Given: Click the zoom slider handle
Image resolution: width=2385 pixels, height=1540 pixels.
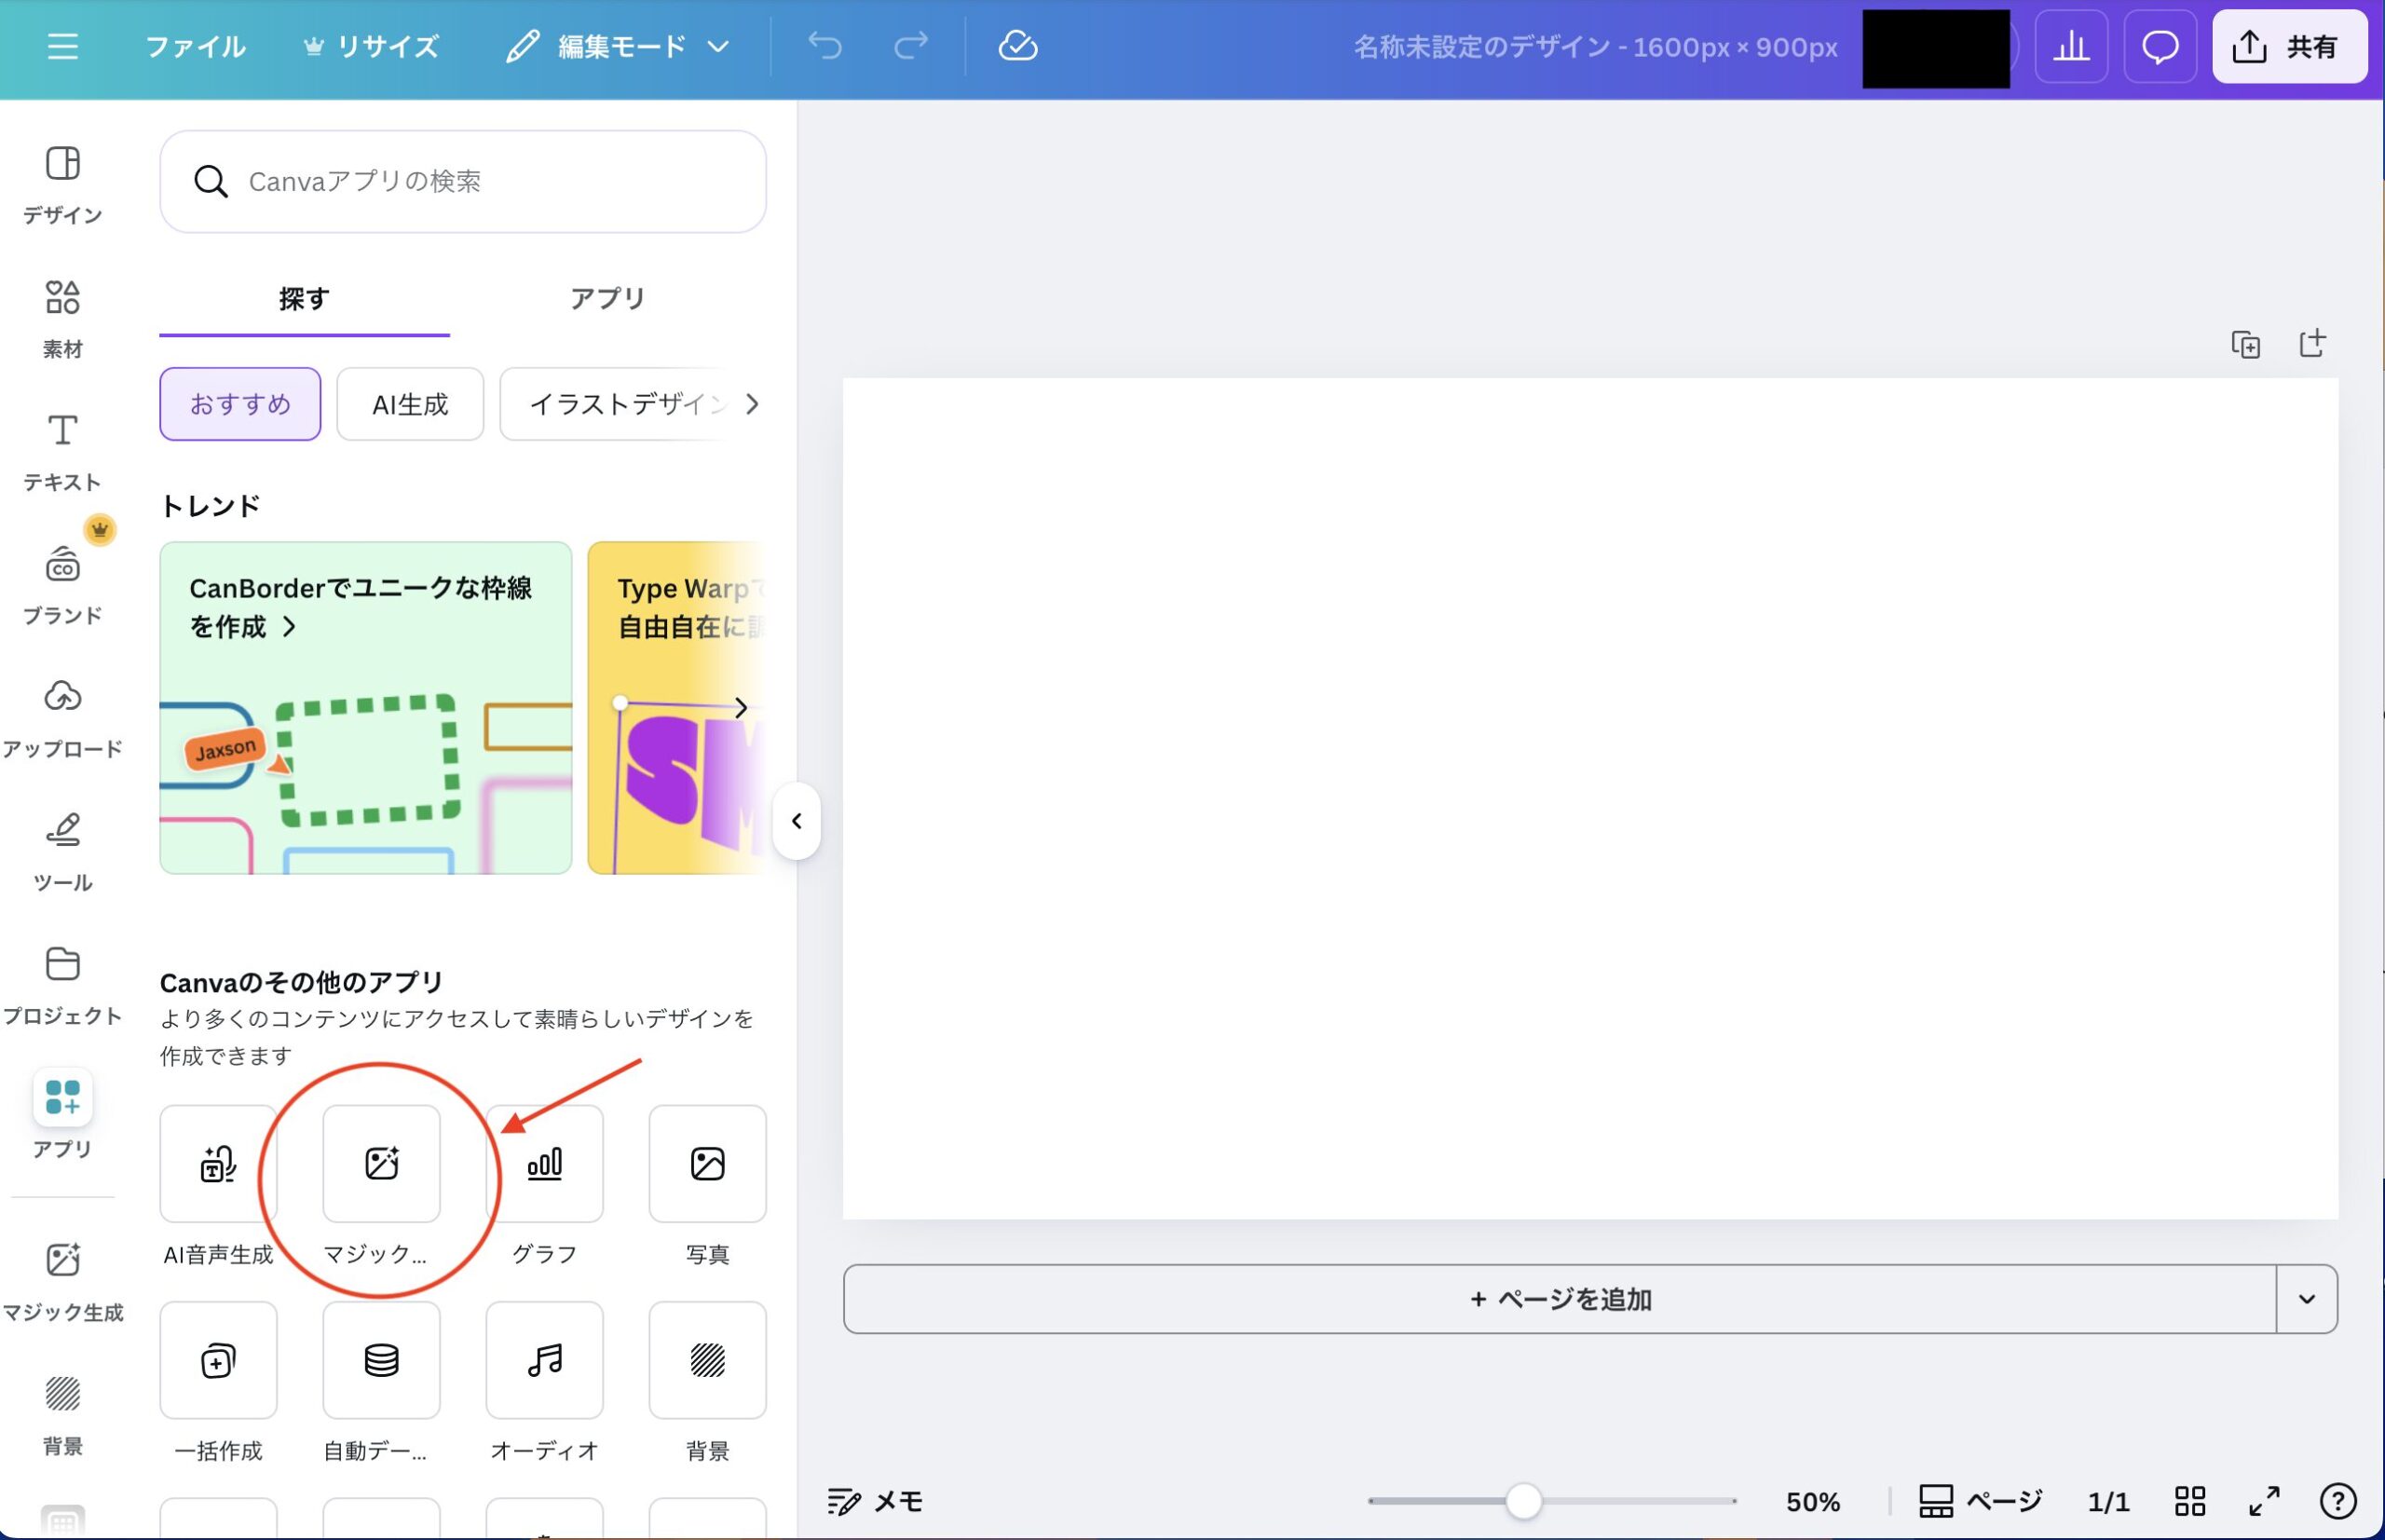Looking at the screenshot, I should (x=1523, y=1501).
